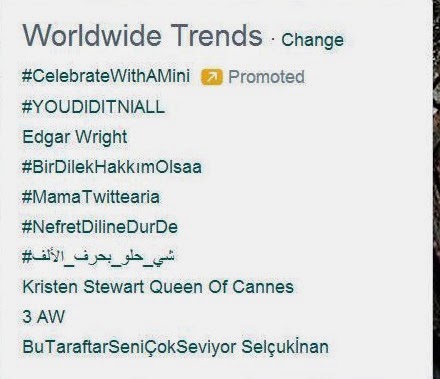
Task: Open the trend starting with Kristen Stewart
Action: [x=158, y=287]
